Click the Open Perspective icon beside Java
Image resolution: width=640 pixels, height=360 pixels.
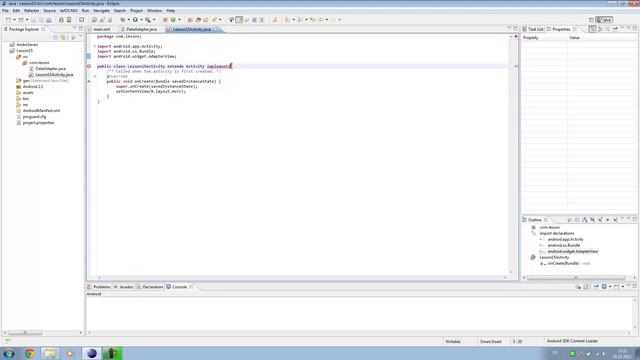(x=591, y=20)
